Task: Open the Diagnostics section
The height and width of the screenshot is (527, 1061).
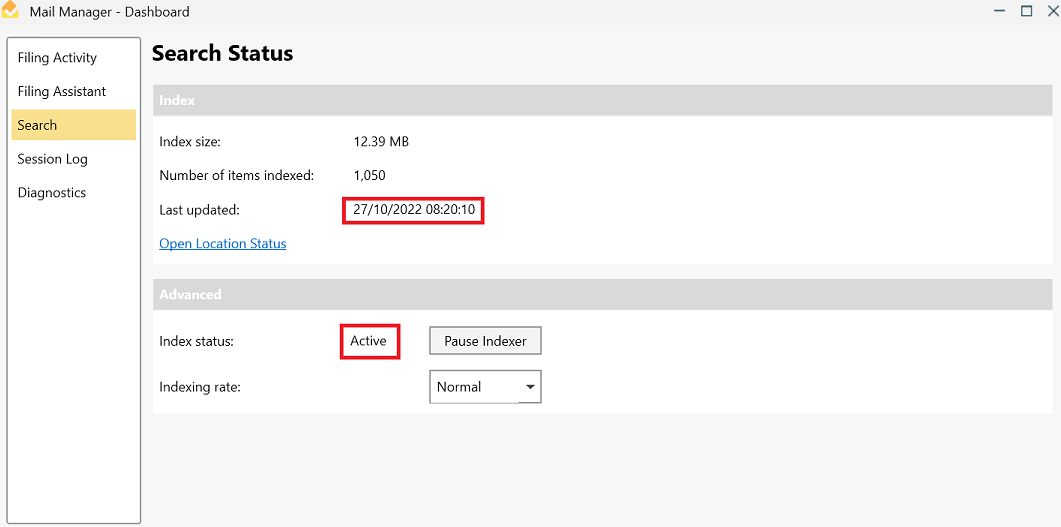Action: [x=51, y=193]
